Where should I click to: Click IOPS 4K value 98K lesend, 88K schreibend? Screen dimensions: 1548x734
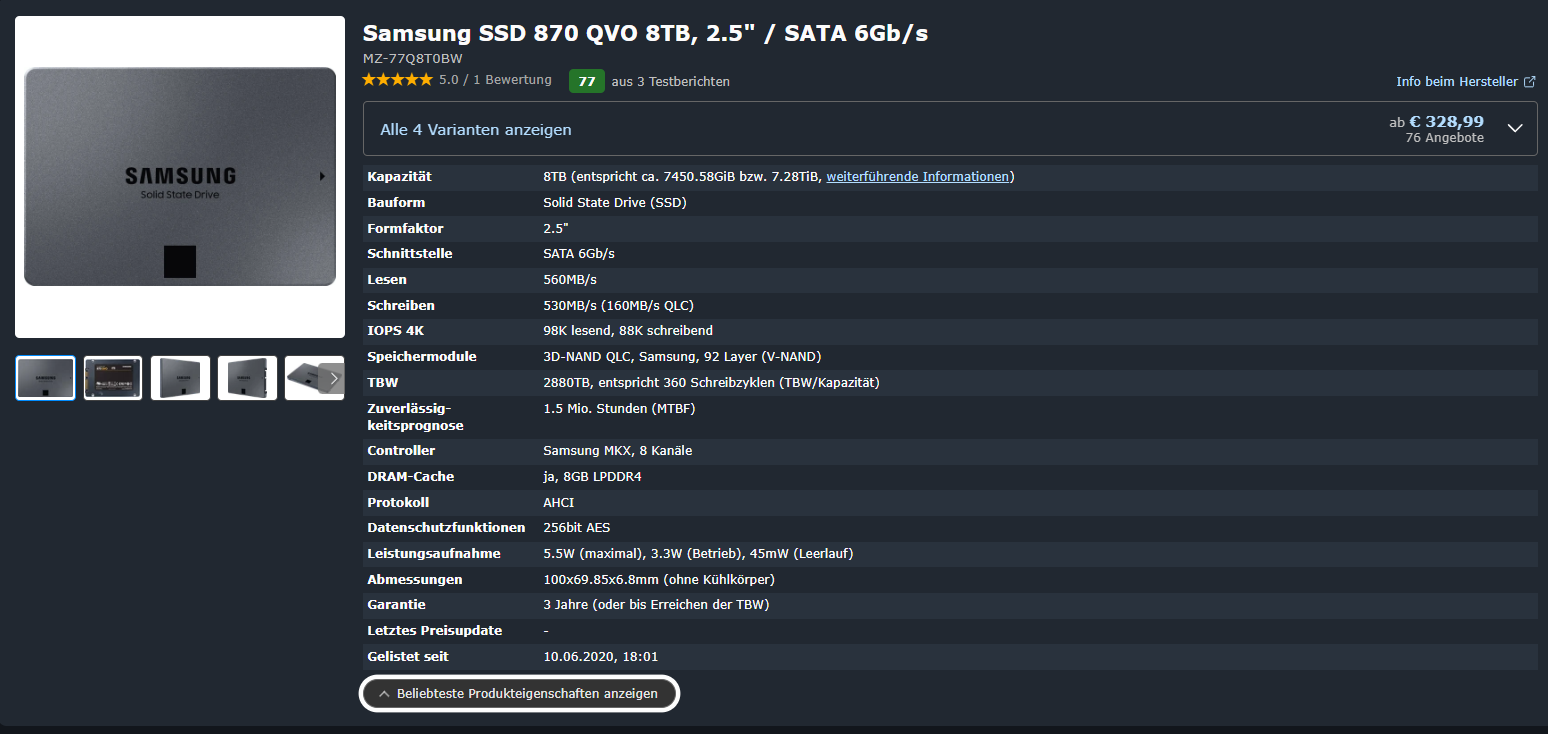coord(628,331)
